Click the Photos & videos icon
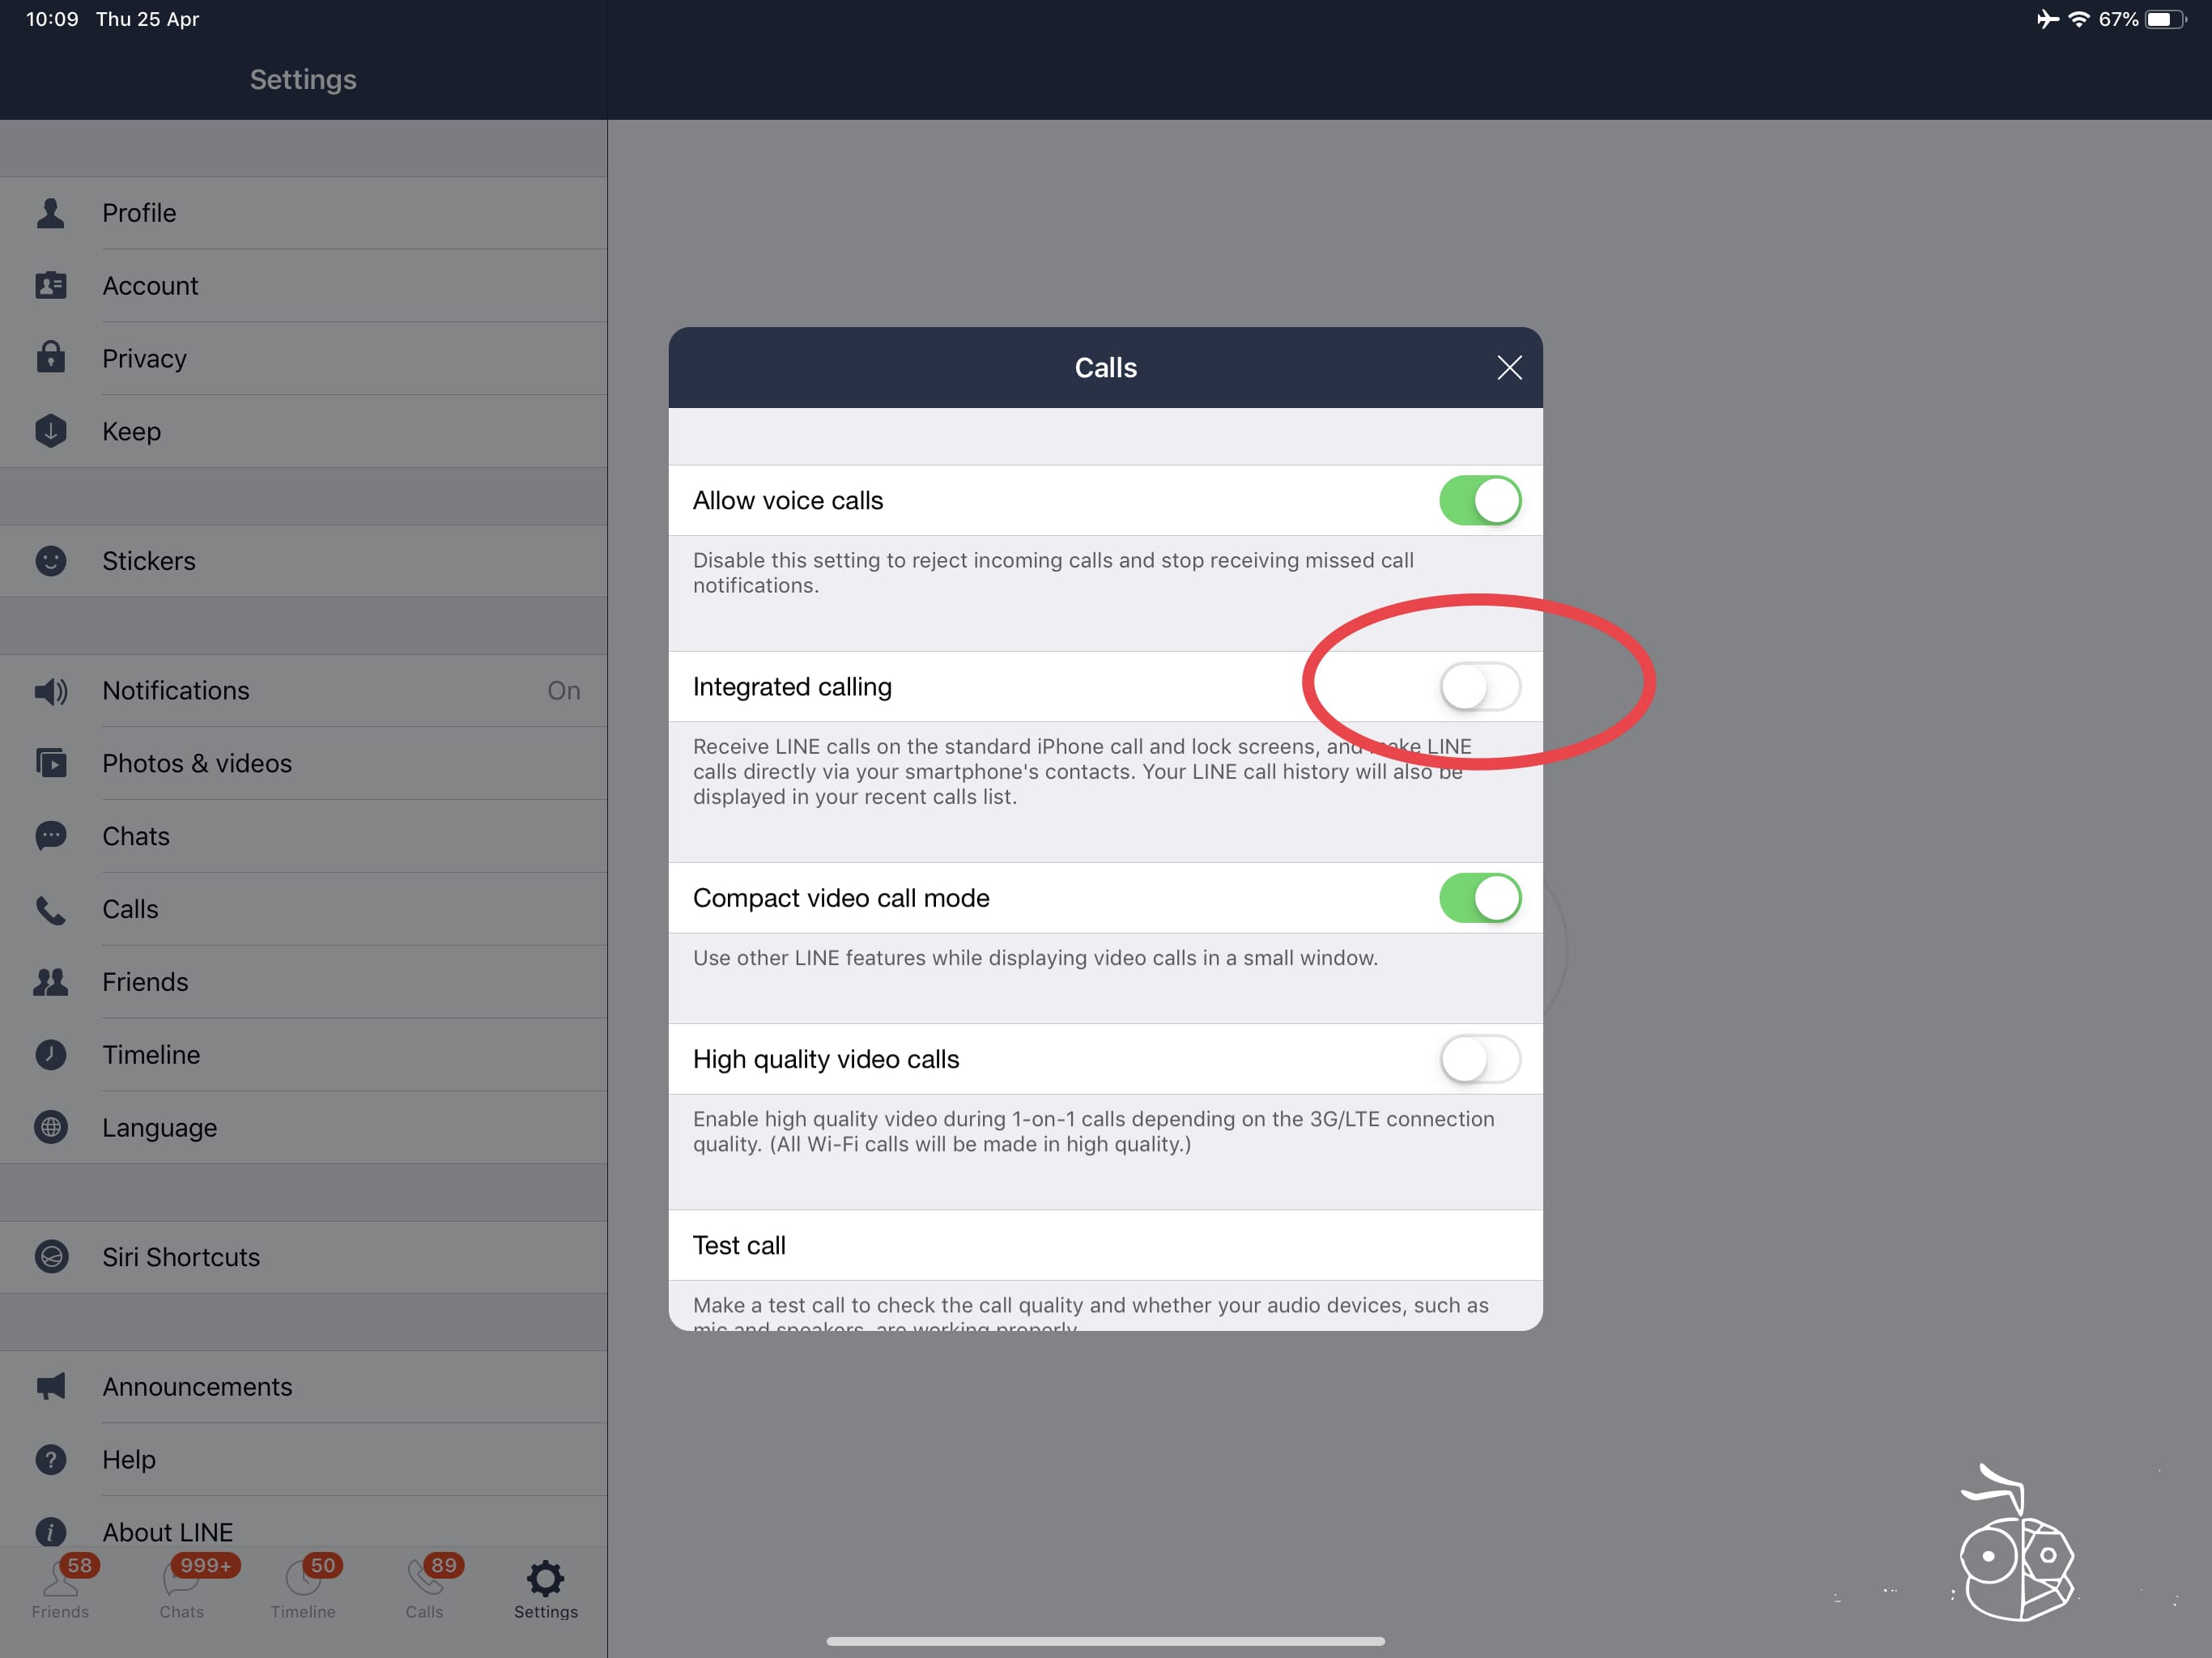Image resolution: width=2212 pixels, height=1658 pixels. pos(50,764)
